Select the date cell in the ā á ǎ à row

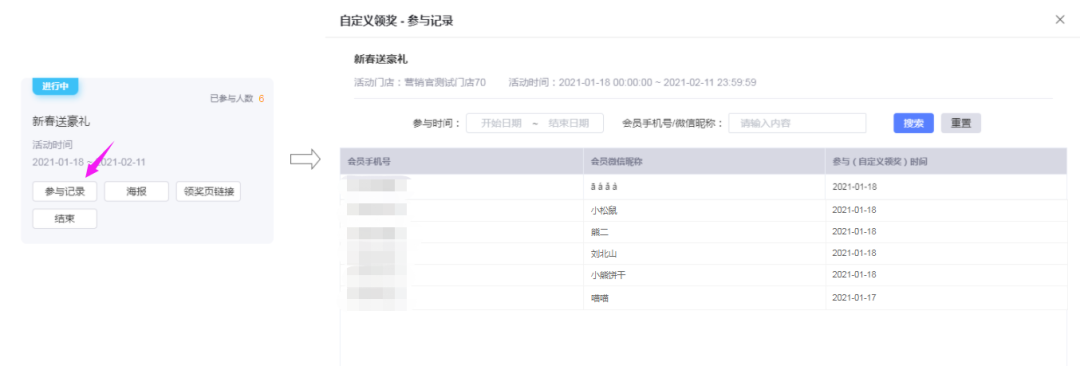point(946,186)
